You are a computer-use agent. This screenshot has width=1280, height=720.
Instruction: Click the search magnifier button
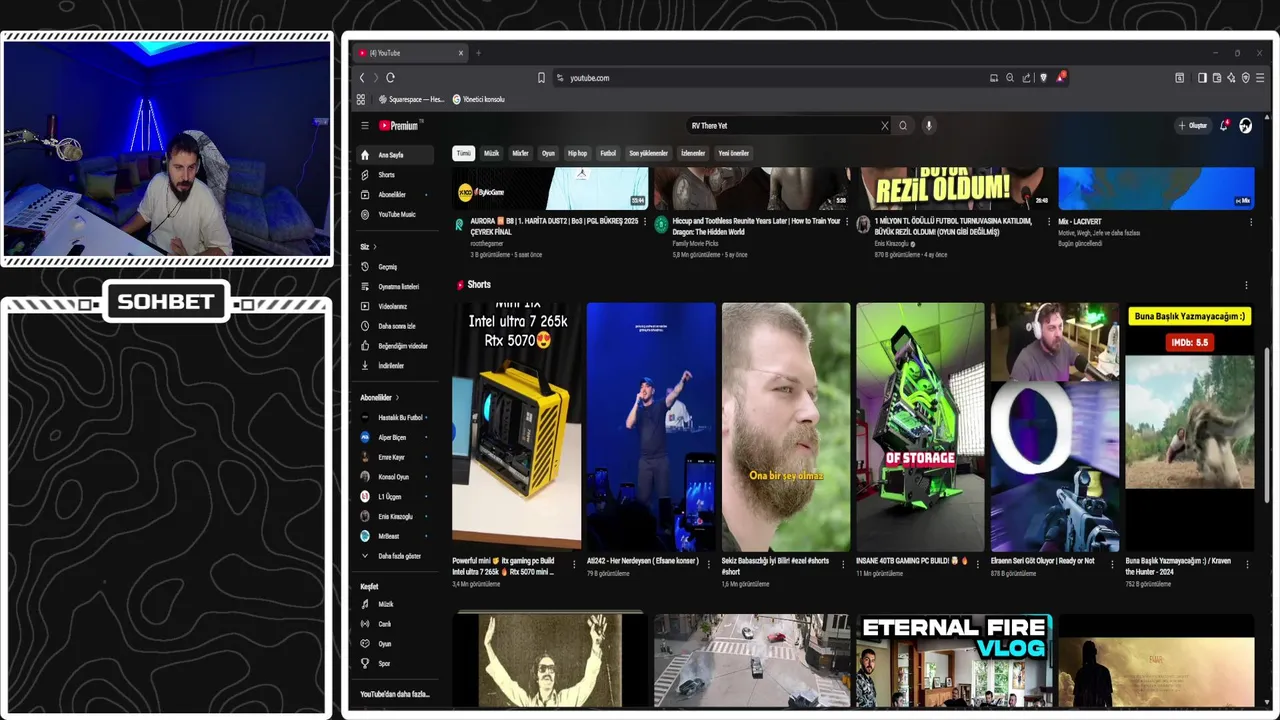pos(903,126)
